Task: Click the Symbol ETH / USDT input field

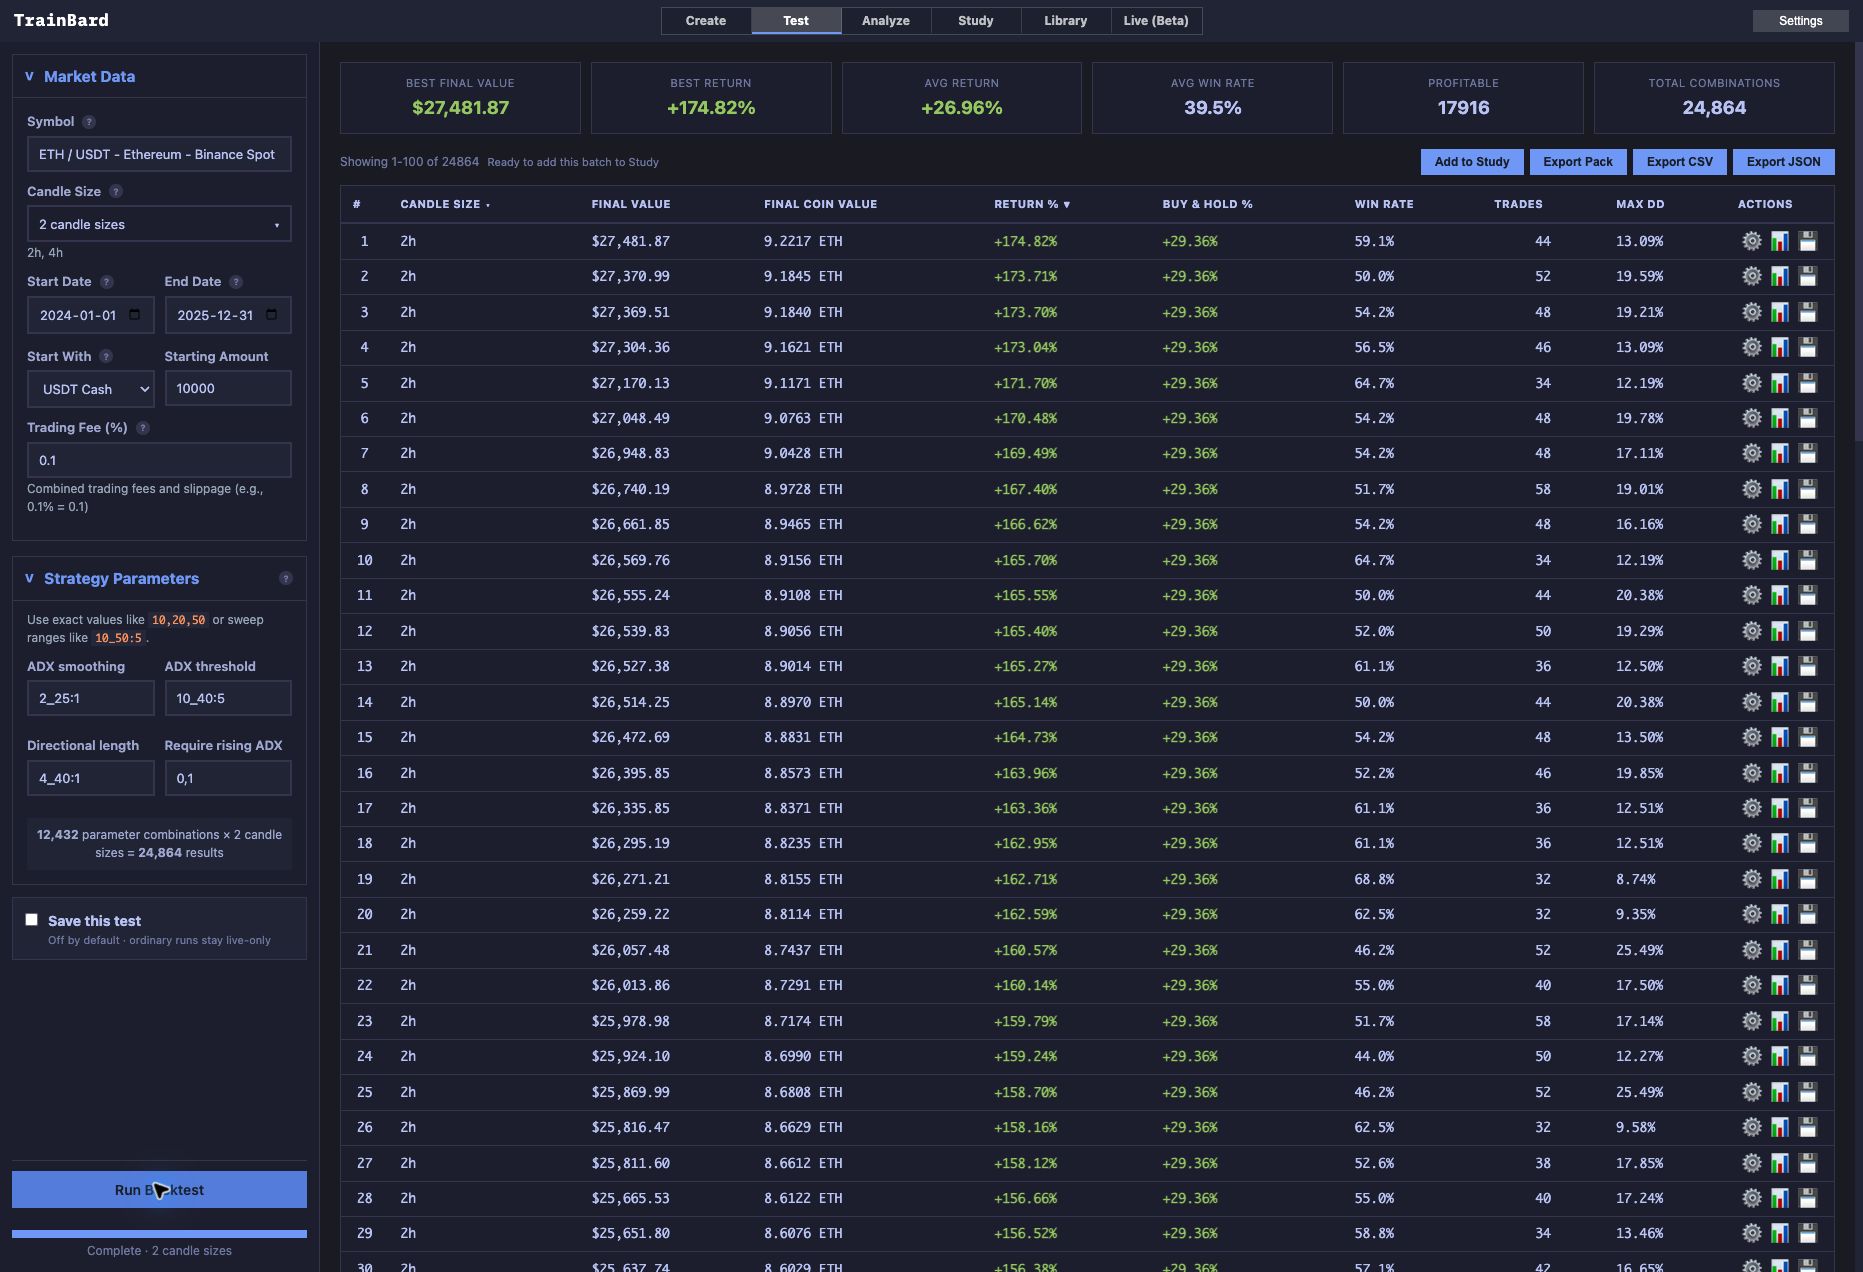Action: click(x=159, y=154)
